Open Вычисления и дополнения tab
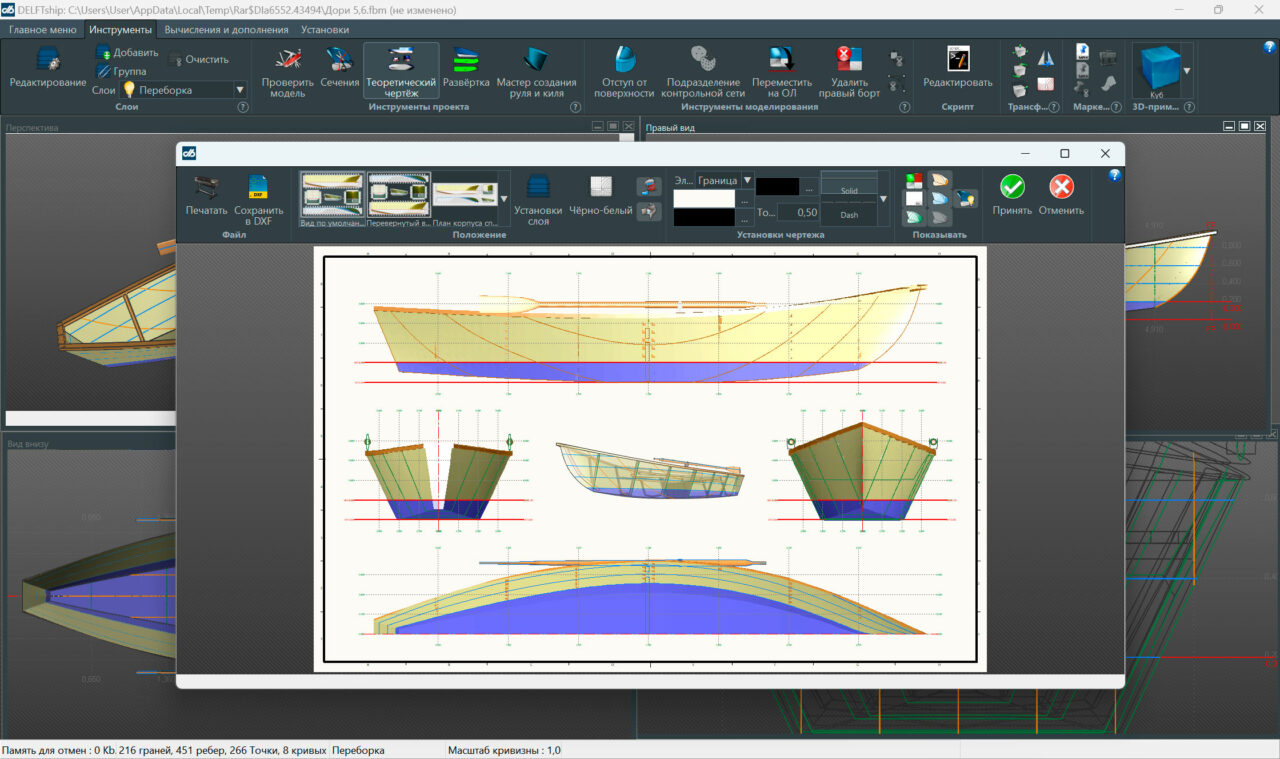 point(226,30)
